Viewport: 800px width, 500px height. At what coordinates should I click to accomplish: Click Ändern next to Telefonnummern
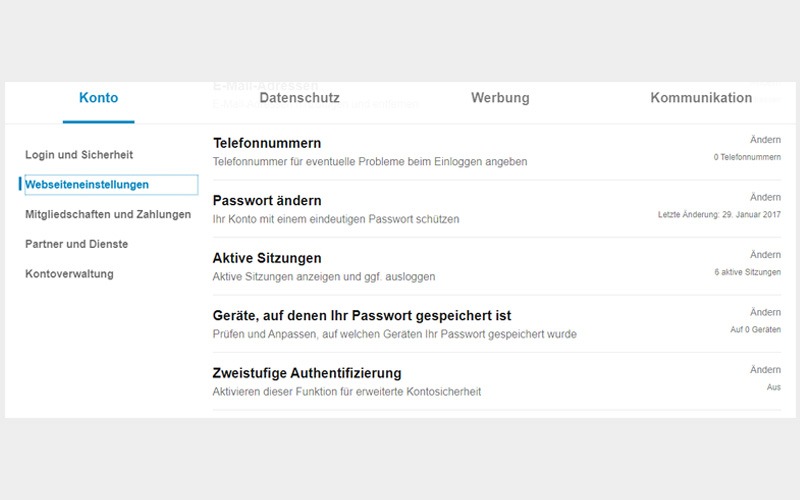(x=765, y=140)
